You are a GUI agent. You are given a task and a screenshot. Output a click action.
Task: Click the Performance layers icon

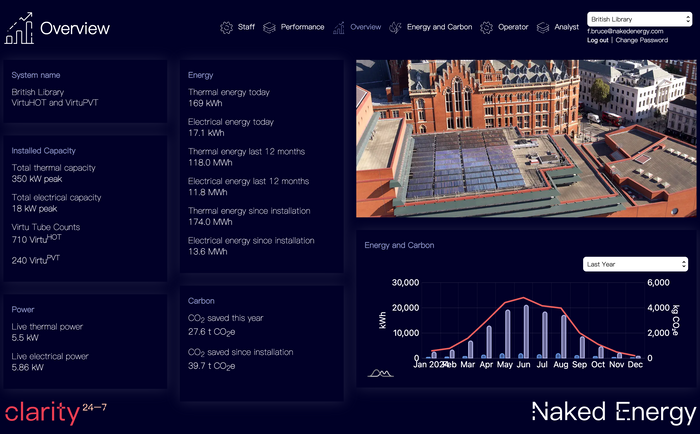tap(269, 28)
